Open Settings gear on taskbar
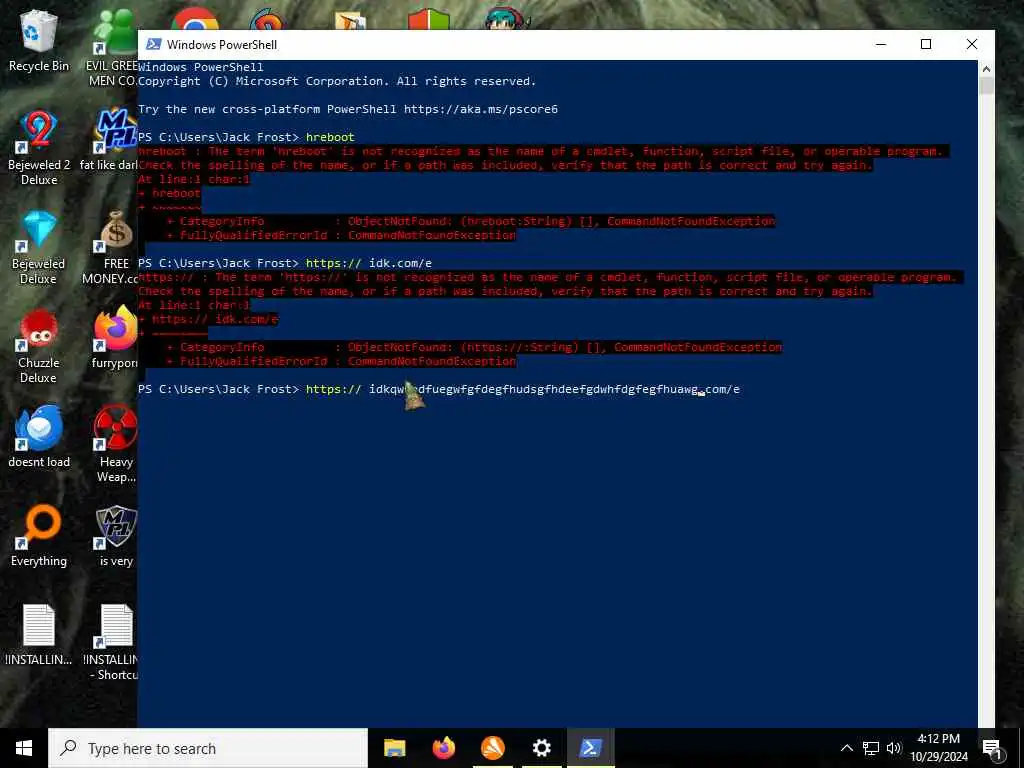The width and height of the screenshot is (1024, 768). click(541, 748)
